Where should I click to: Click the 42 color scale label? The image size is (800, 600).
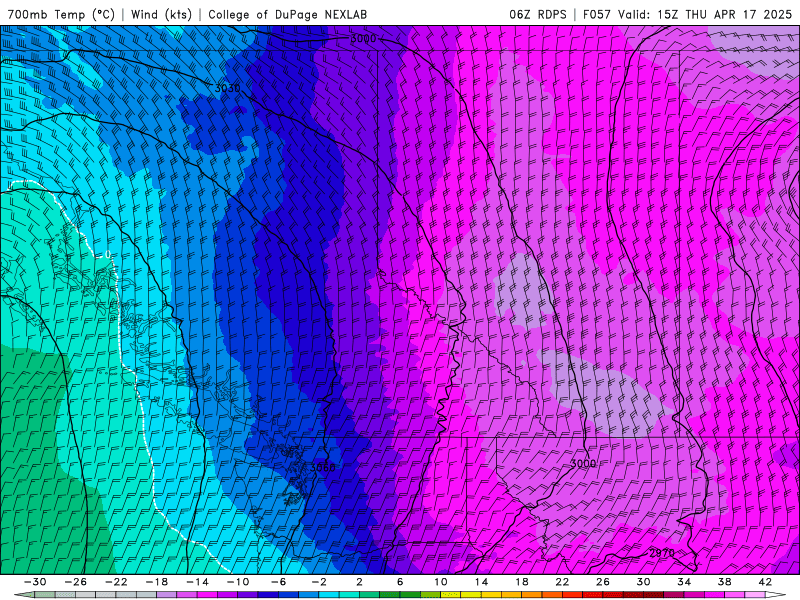click(x=765, y=582)
